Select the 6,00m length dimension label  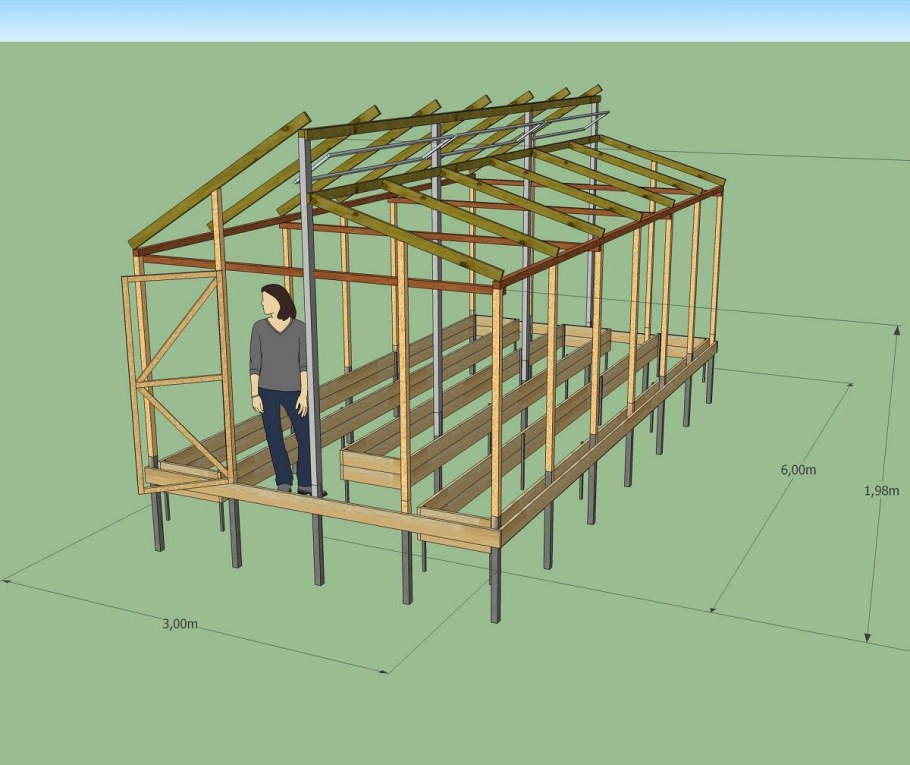pyautogui.click(x=797, y=469)
